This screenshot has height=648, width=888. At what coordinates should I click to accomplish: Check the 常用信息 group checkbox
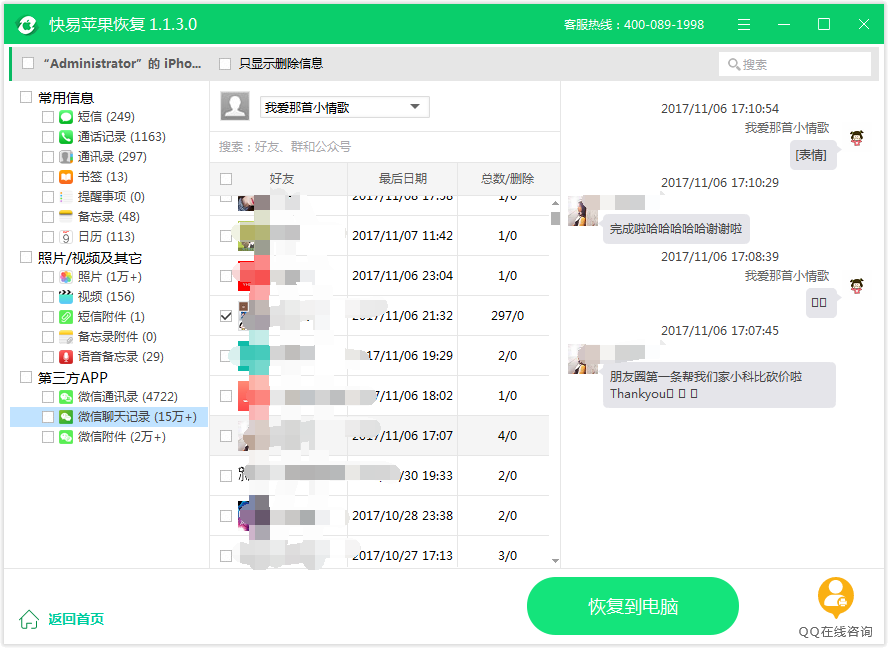(26, 97)
